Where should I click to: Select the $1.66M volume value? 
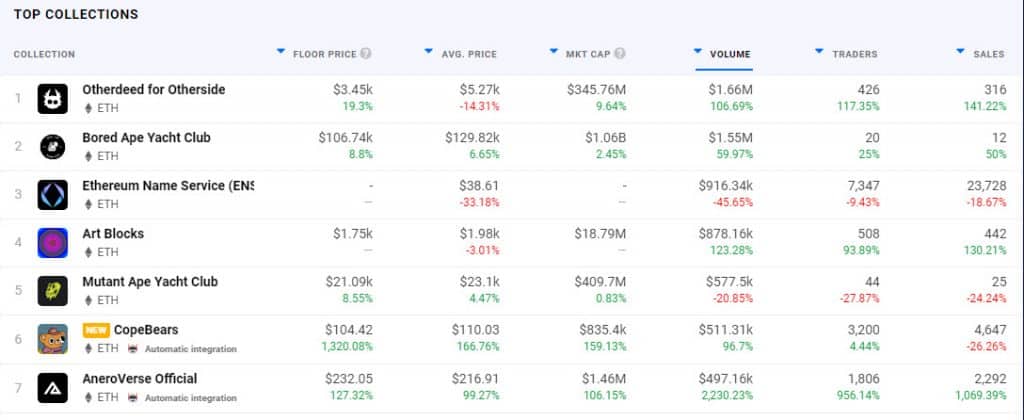730,89
